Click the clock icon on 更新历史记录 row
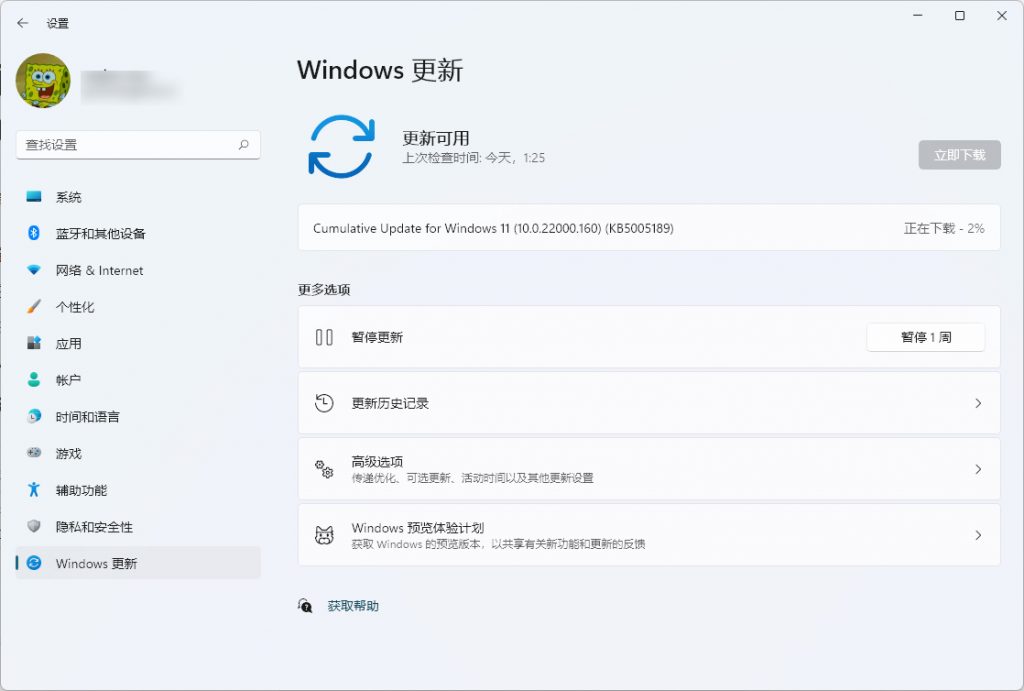Screen dimensions: 1024x691 (322, 402)
